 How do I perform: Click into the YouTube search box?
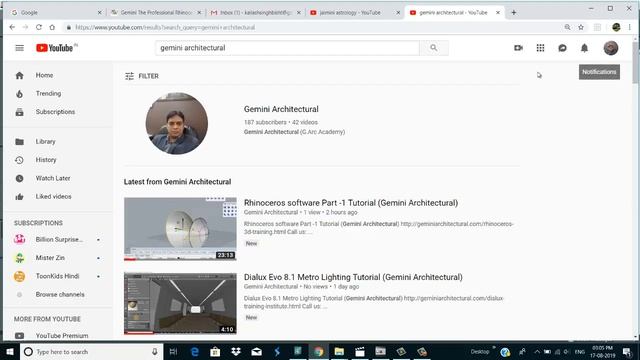coord(287,48)
